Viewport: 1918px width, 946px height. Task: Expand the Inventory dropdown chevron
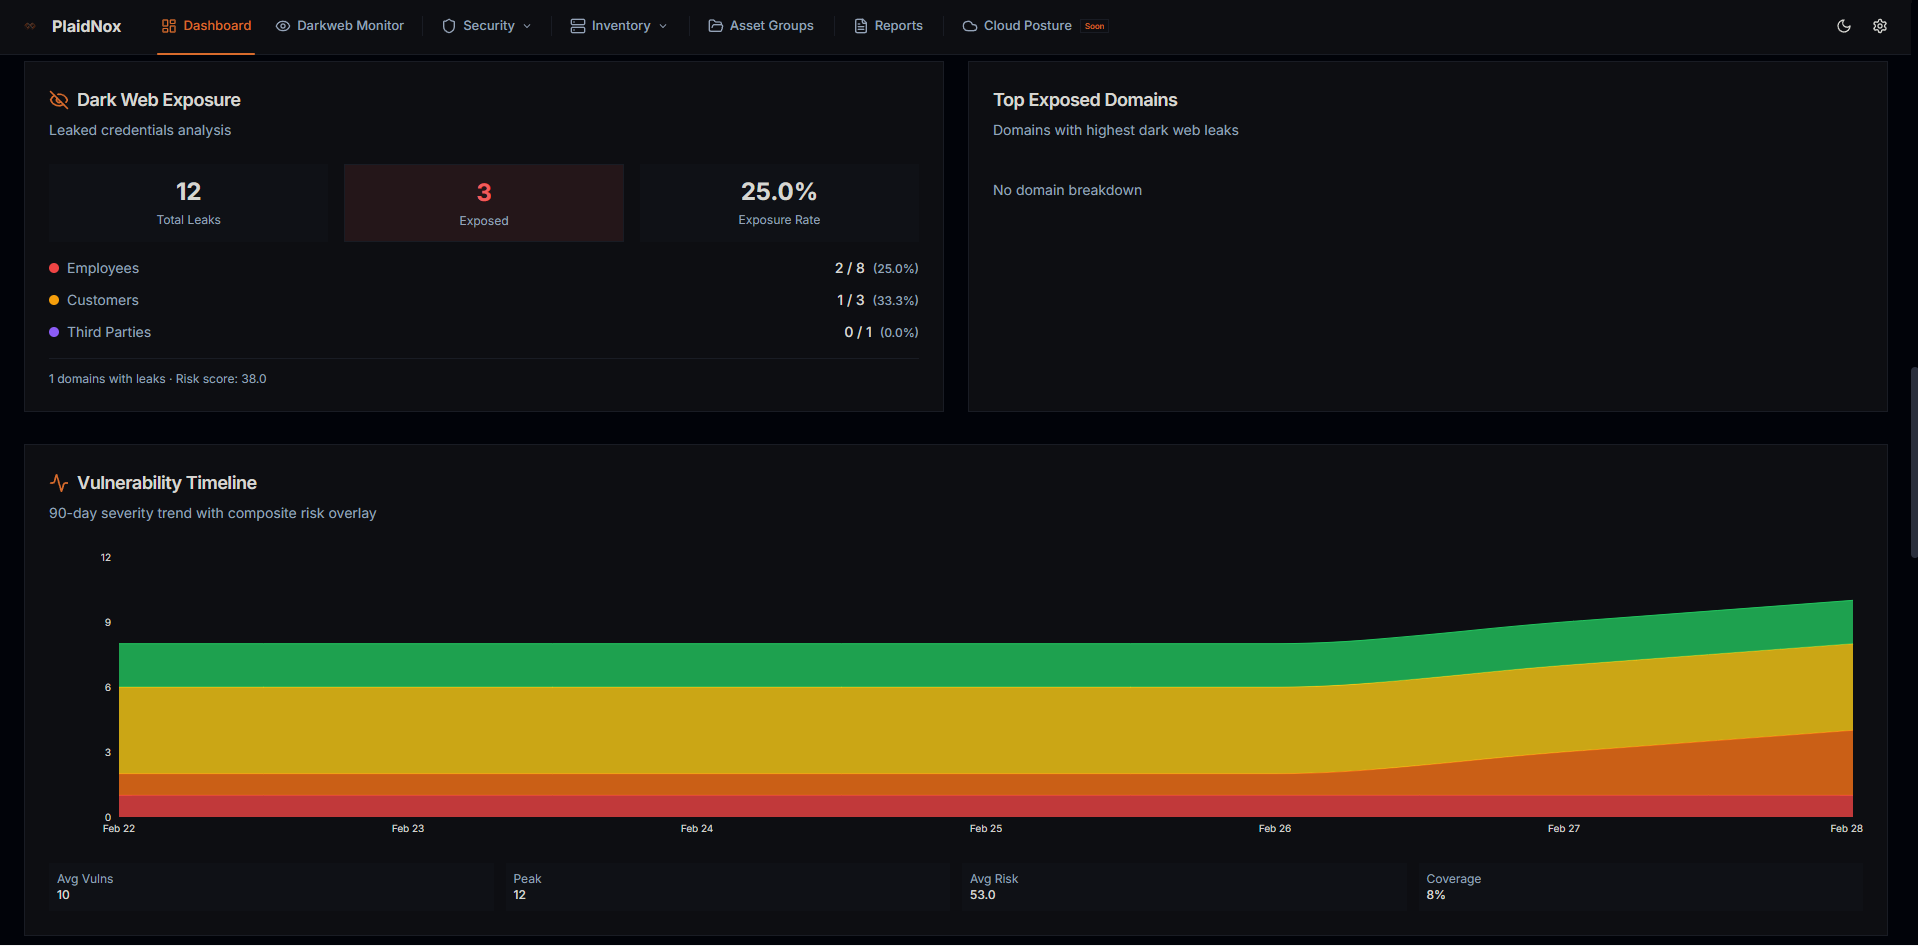click(x=663, y=26)
